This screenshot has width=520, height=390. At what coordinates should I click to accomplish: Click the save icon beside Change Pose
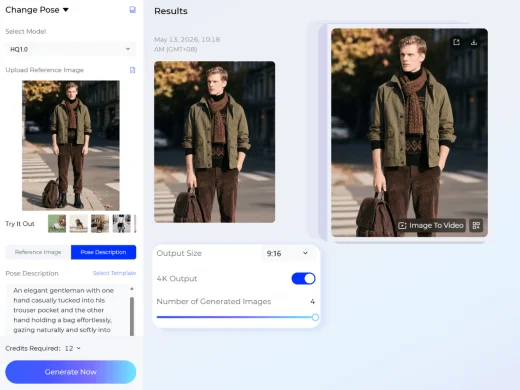132,10
